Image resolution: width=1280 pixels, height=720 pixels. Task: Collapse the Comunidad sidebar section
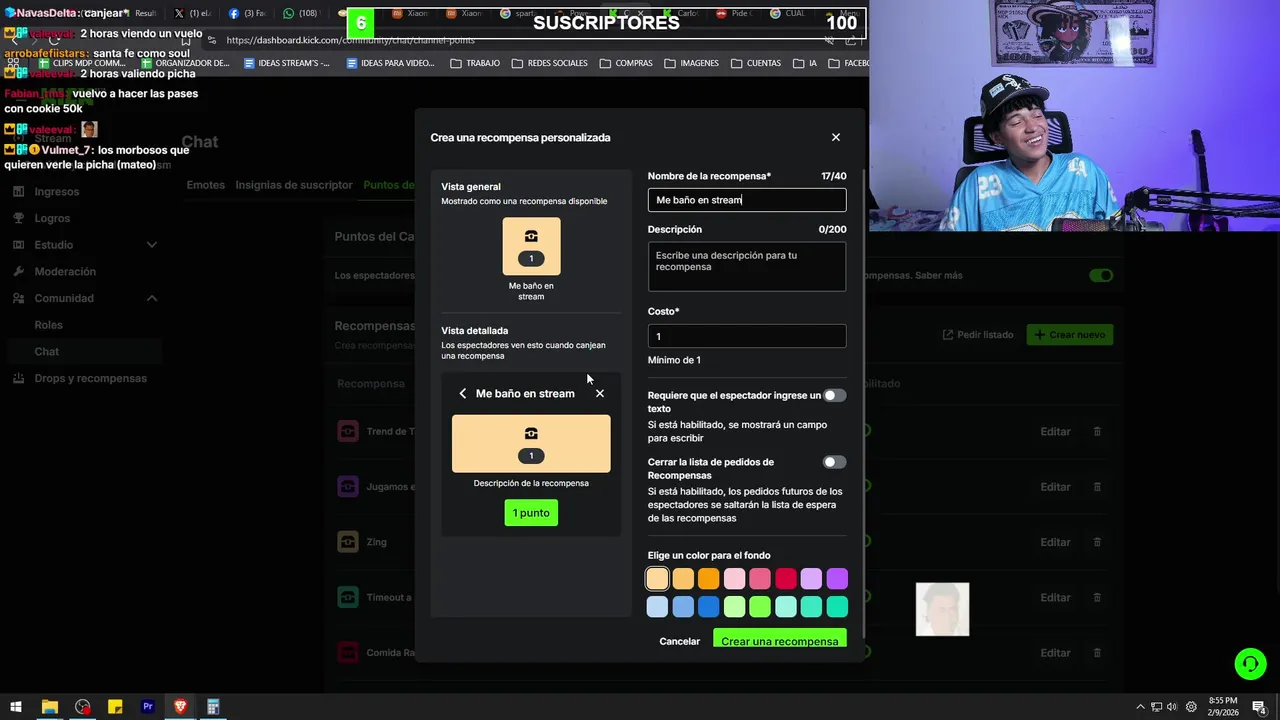click(152, 298)
